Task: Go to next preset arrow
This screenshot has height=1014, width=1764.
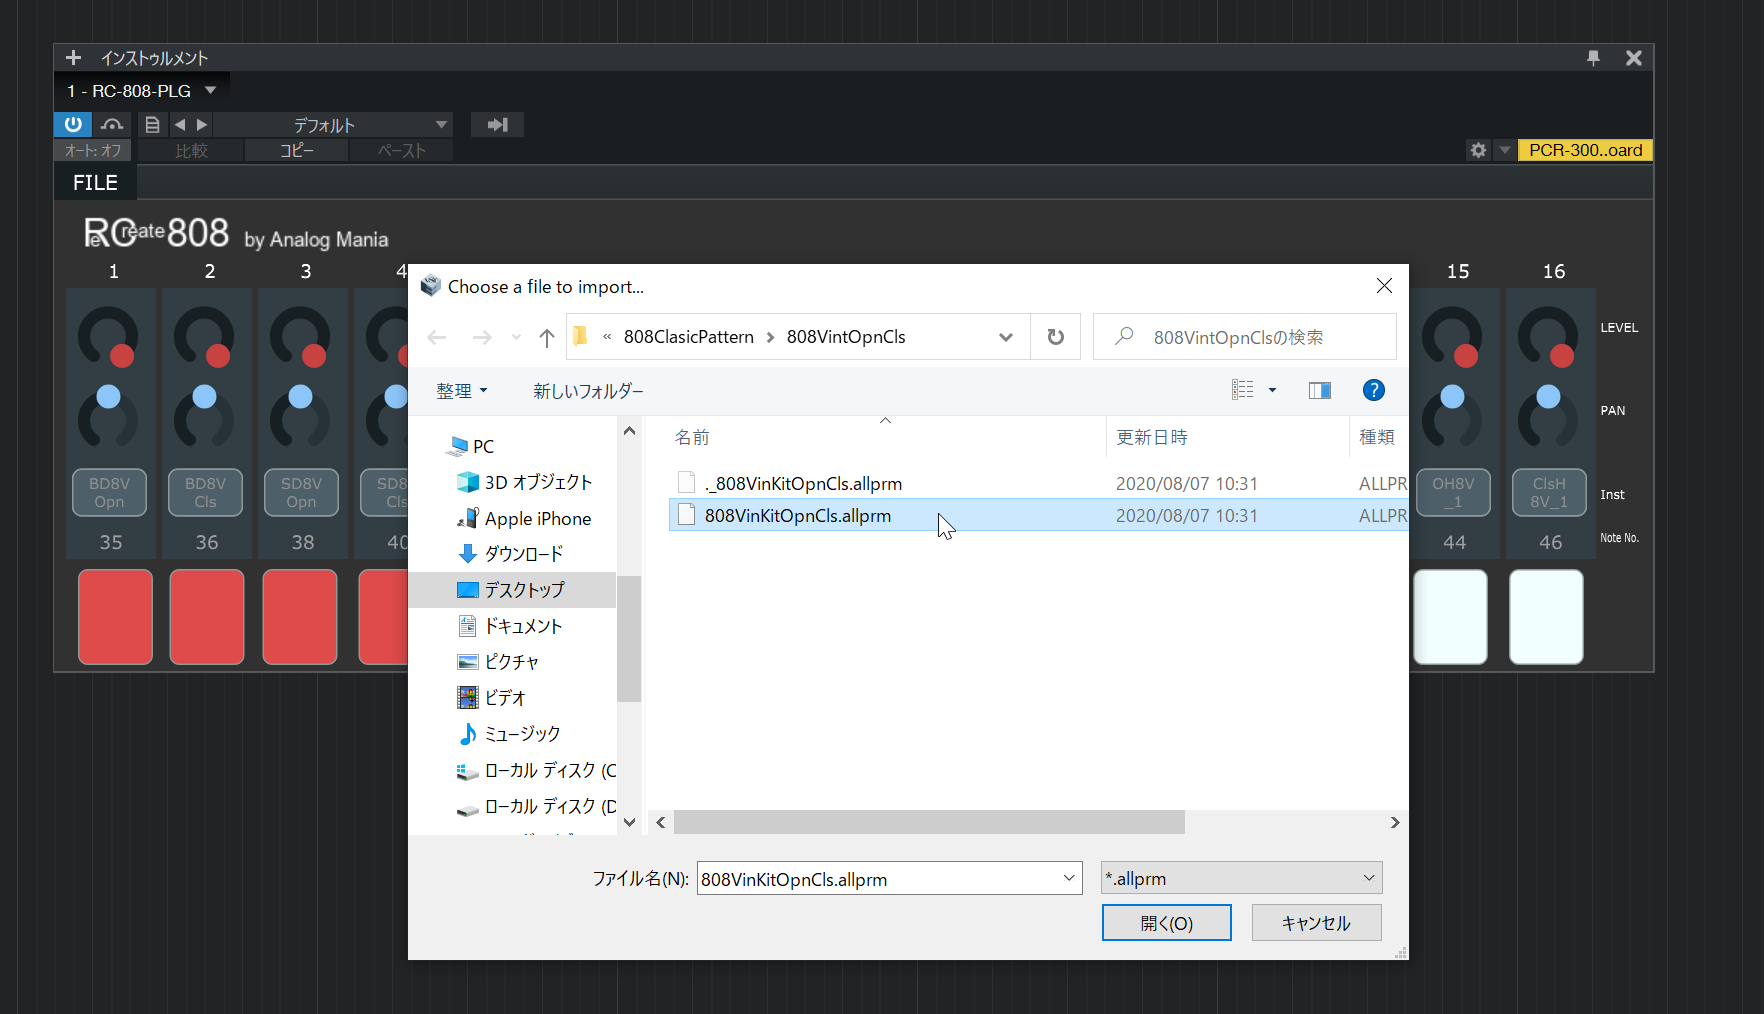Action: tap(201, 124)
